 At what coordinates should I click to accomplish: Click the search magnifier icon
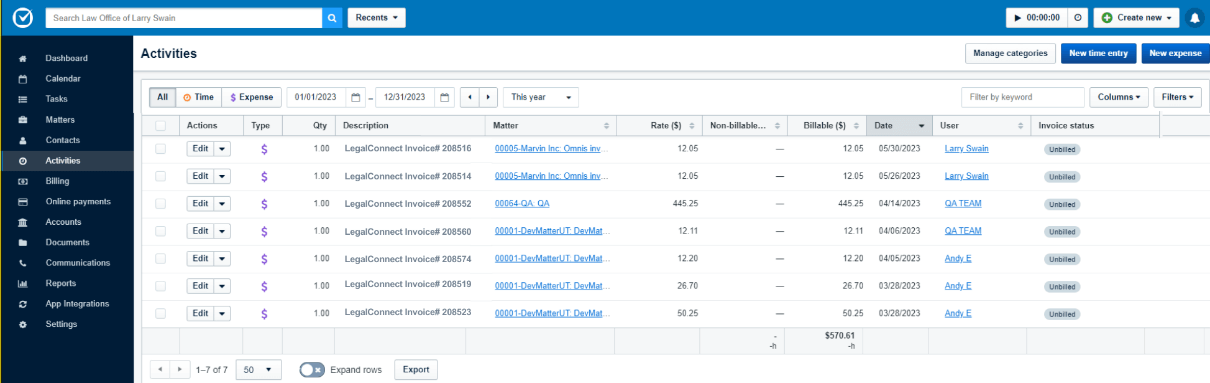tap(332, 18)
